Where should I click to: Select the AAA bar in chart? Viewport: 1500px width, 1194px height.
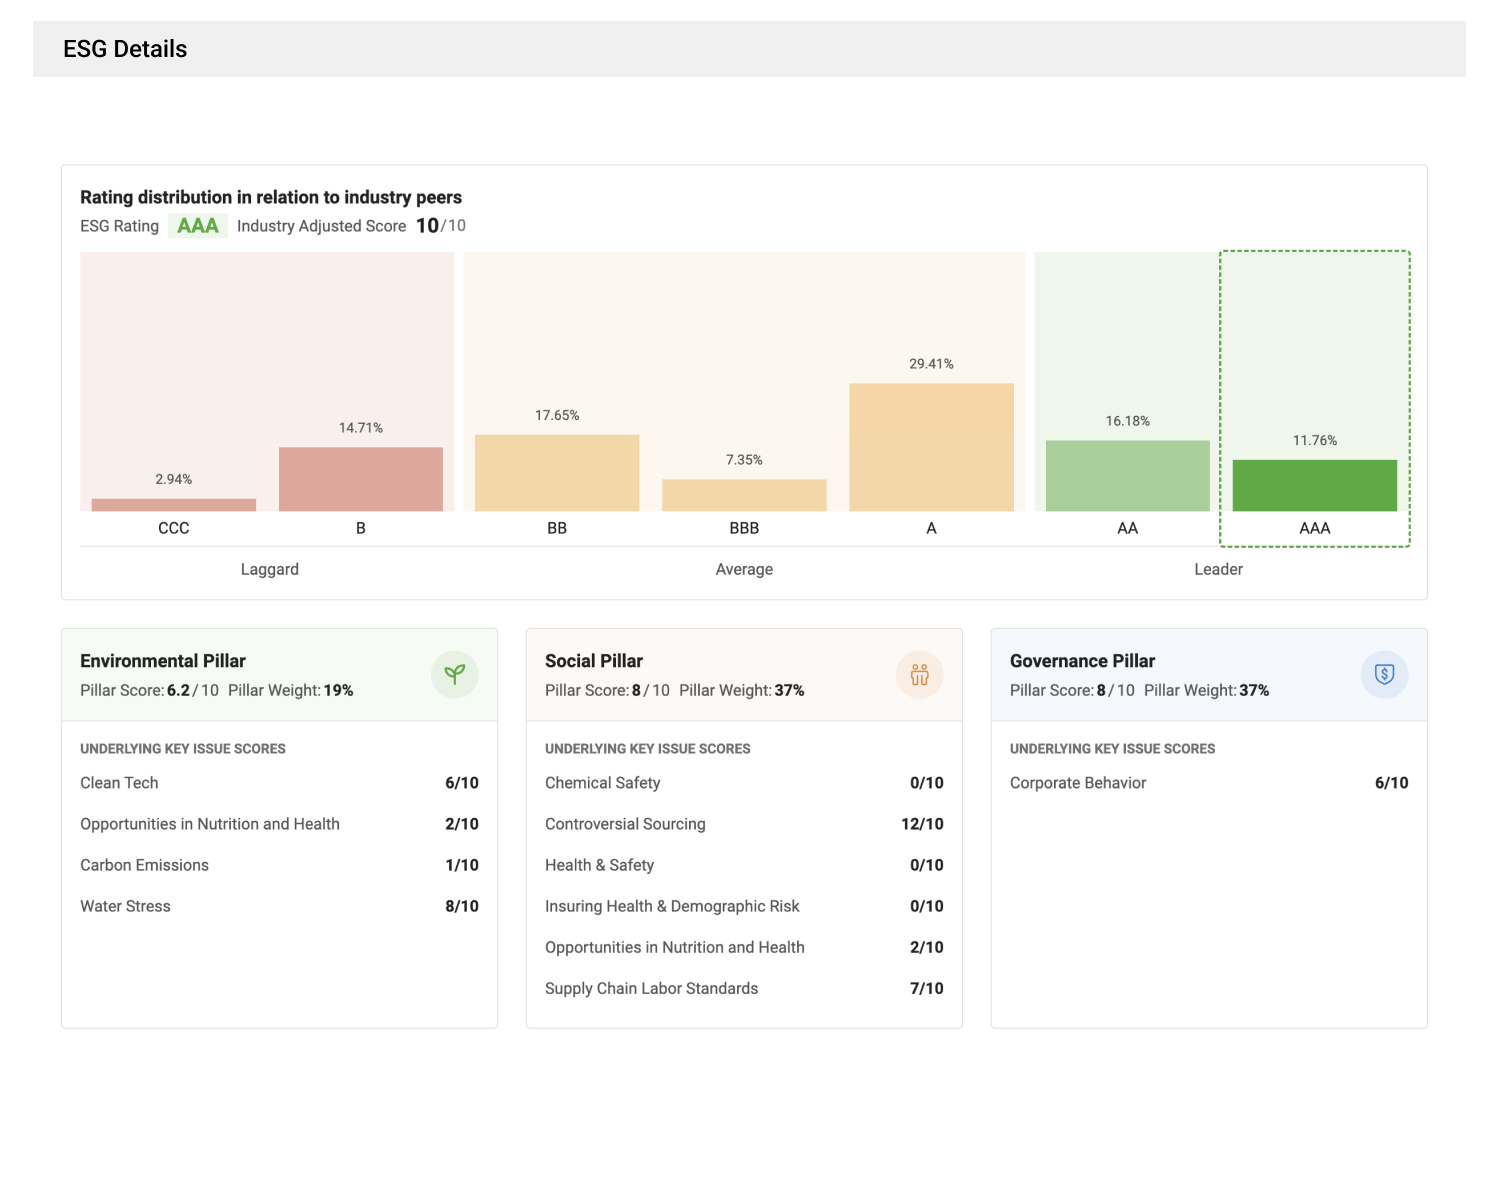(1314, 486)
